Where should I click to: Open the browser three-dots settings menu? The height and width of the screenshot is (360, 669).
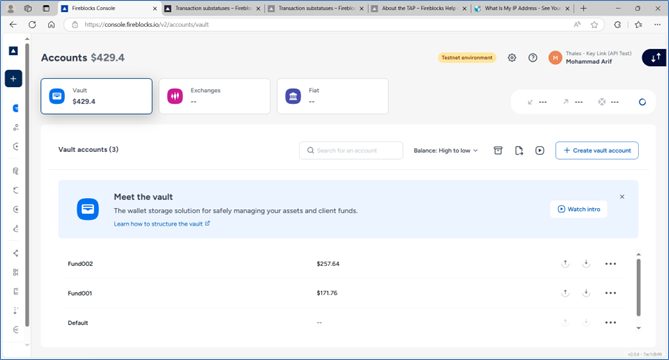click(657, 25)
